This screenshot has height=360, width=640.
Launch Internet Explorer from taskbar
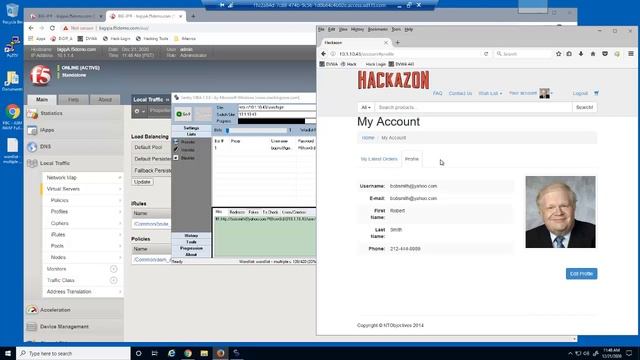[x=171, y=353]
